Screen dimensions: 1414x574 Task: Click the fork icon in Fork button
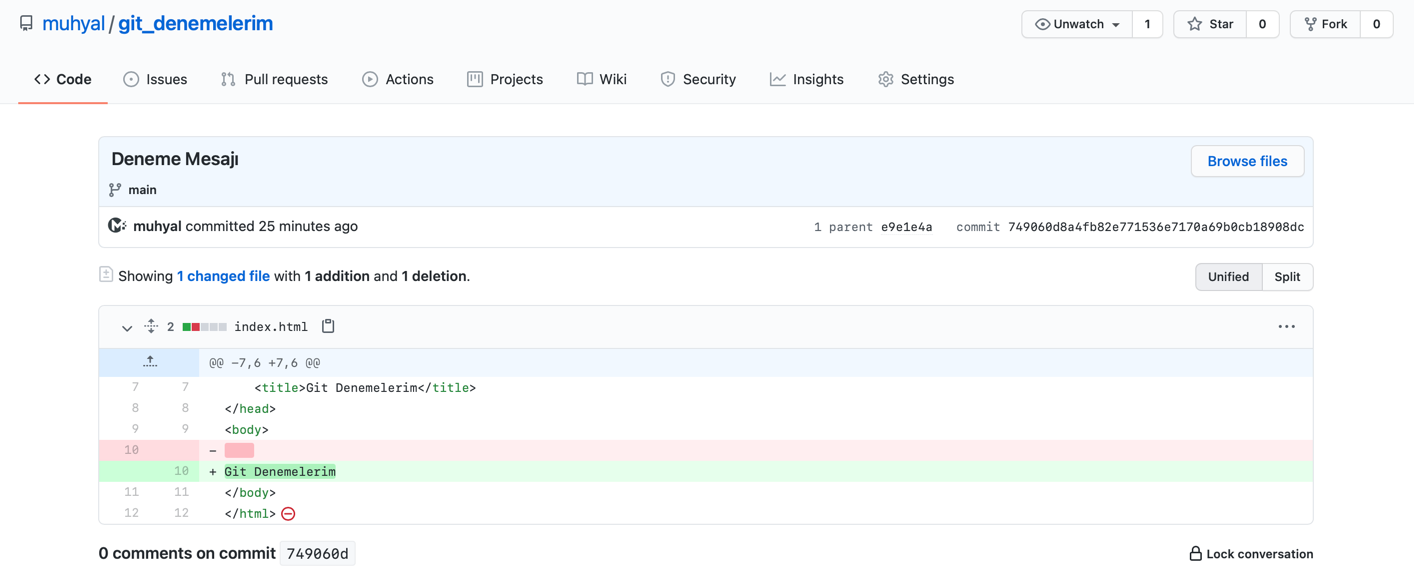click(1310, 24)
